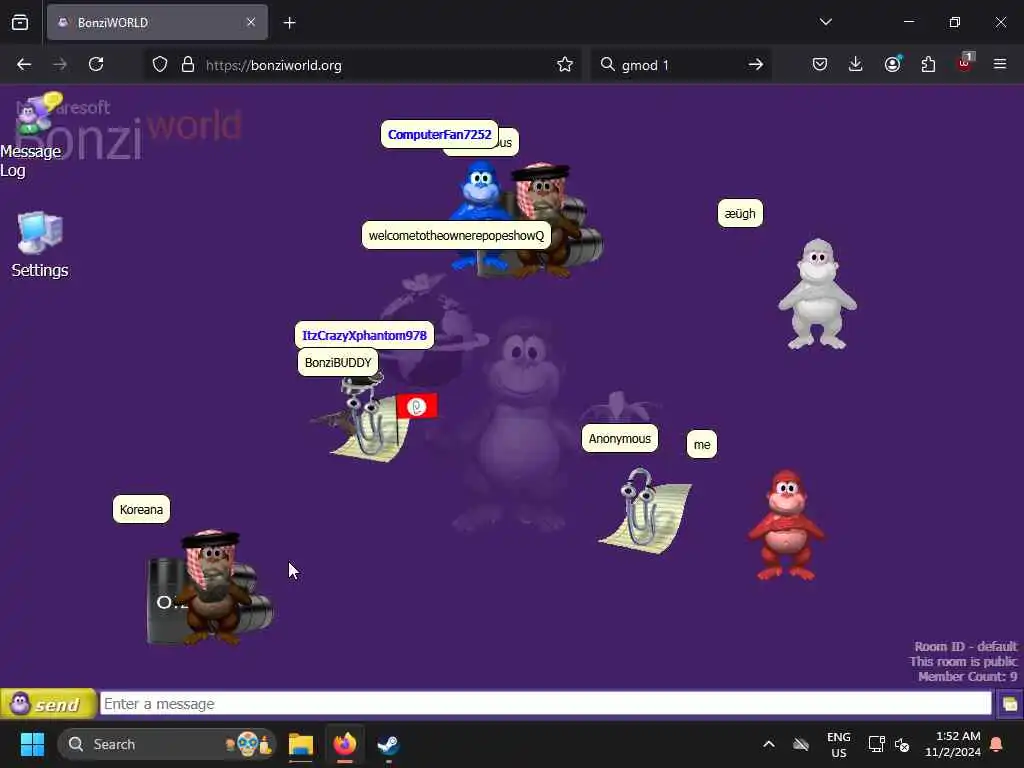Click the BonziBUDDY speech bubble
The image size is (1024, 768).
point(338,362)
